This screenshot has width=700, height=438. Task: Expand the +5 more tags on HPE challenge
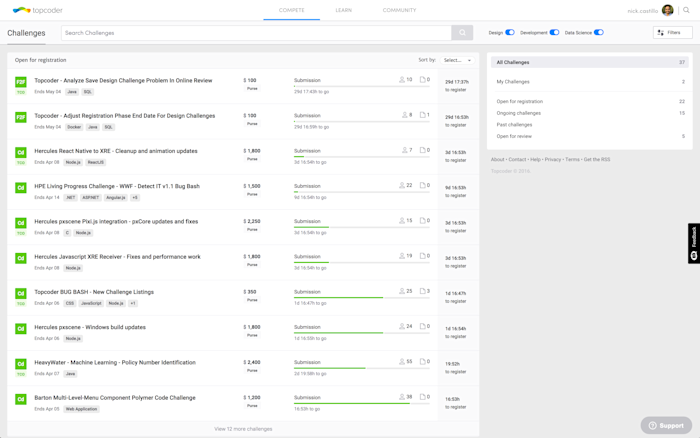point(135,197)
